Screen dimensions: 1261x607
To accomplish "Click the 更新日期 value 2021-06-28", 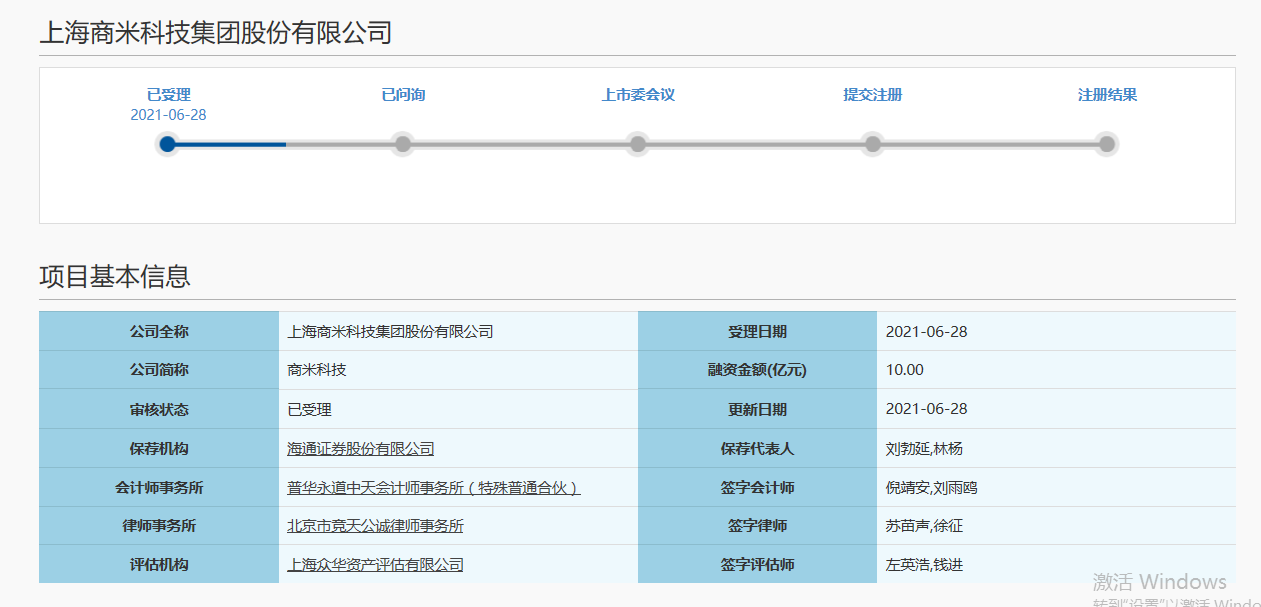I will [1056, 409].
